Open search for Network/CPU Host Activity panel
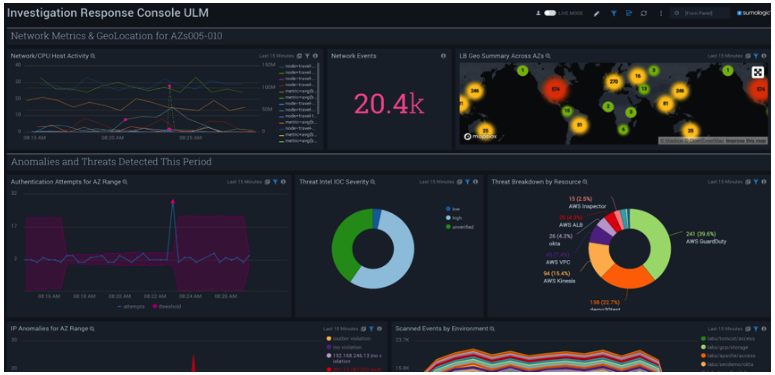 tap(93, 56)
